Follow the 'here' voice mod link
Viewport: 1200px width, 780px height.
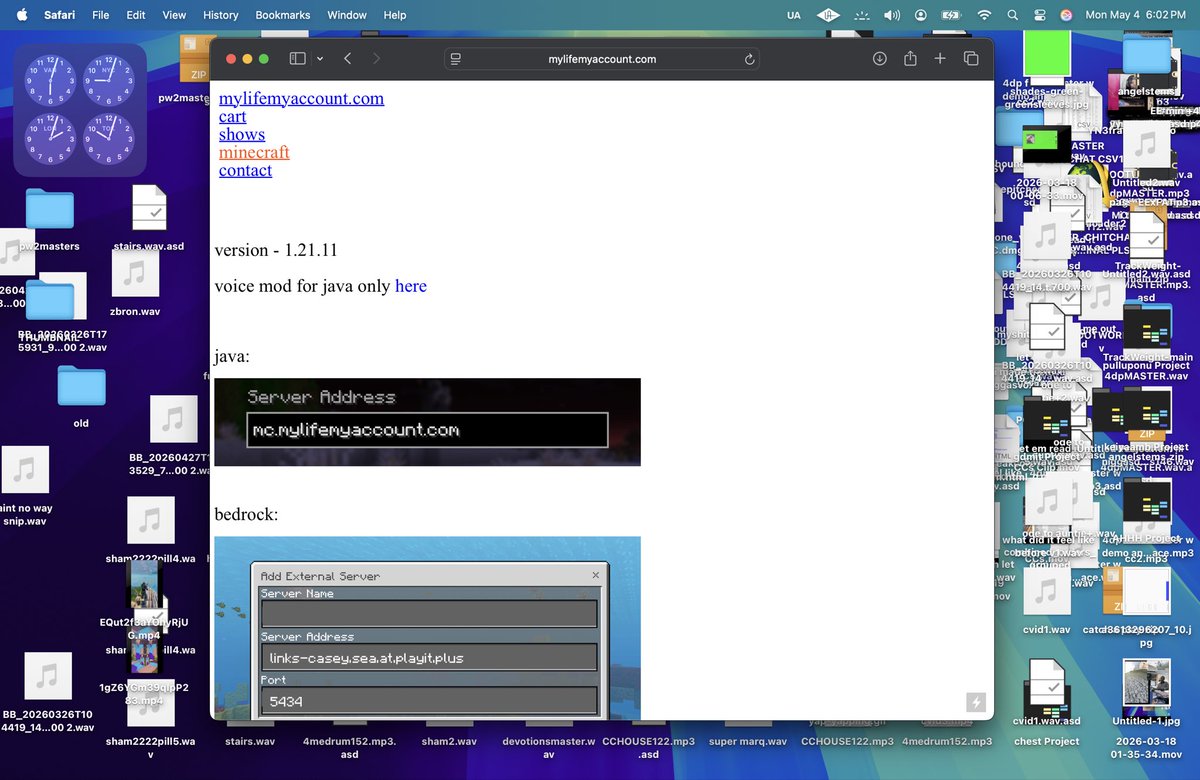411,286
